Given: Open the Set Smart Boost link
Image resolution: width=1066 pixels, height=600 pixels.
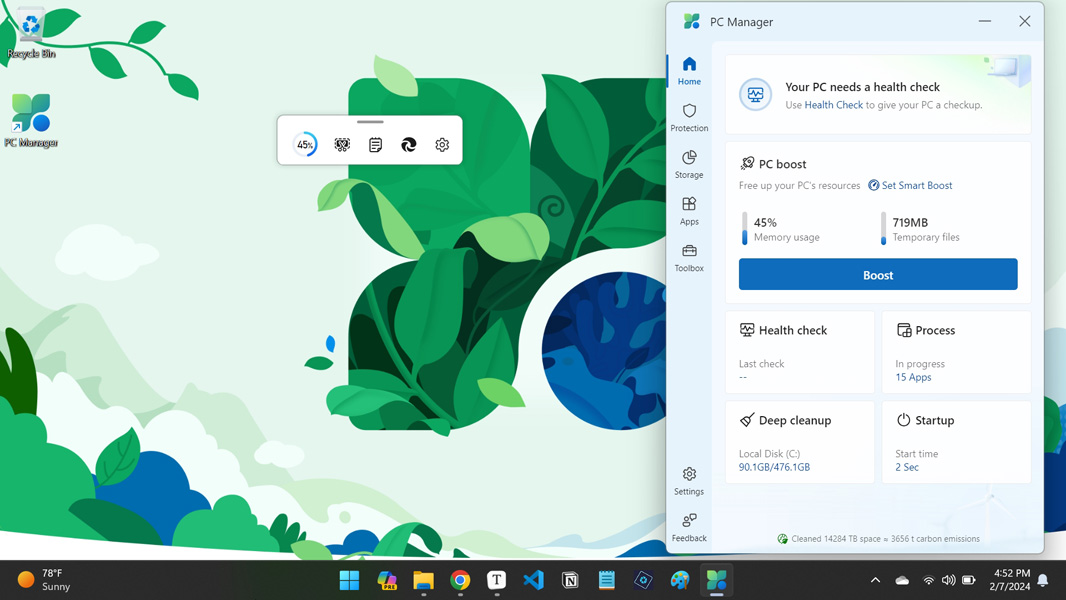Looking at the screenshot, I should [x=910, y=185].
